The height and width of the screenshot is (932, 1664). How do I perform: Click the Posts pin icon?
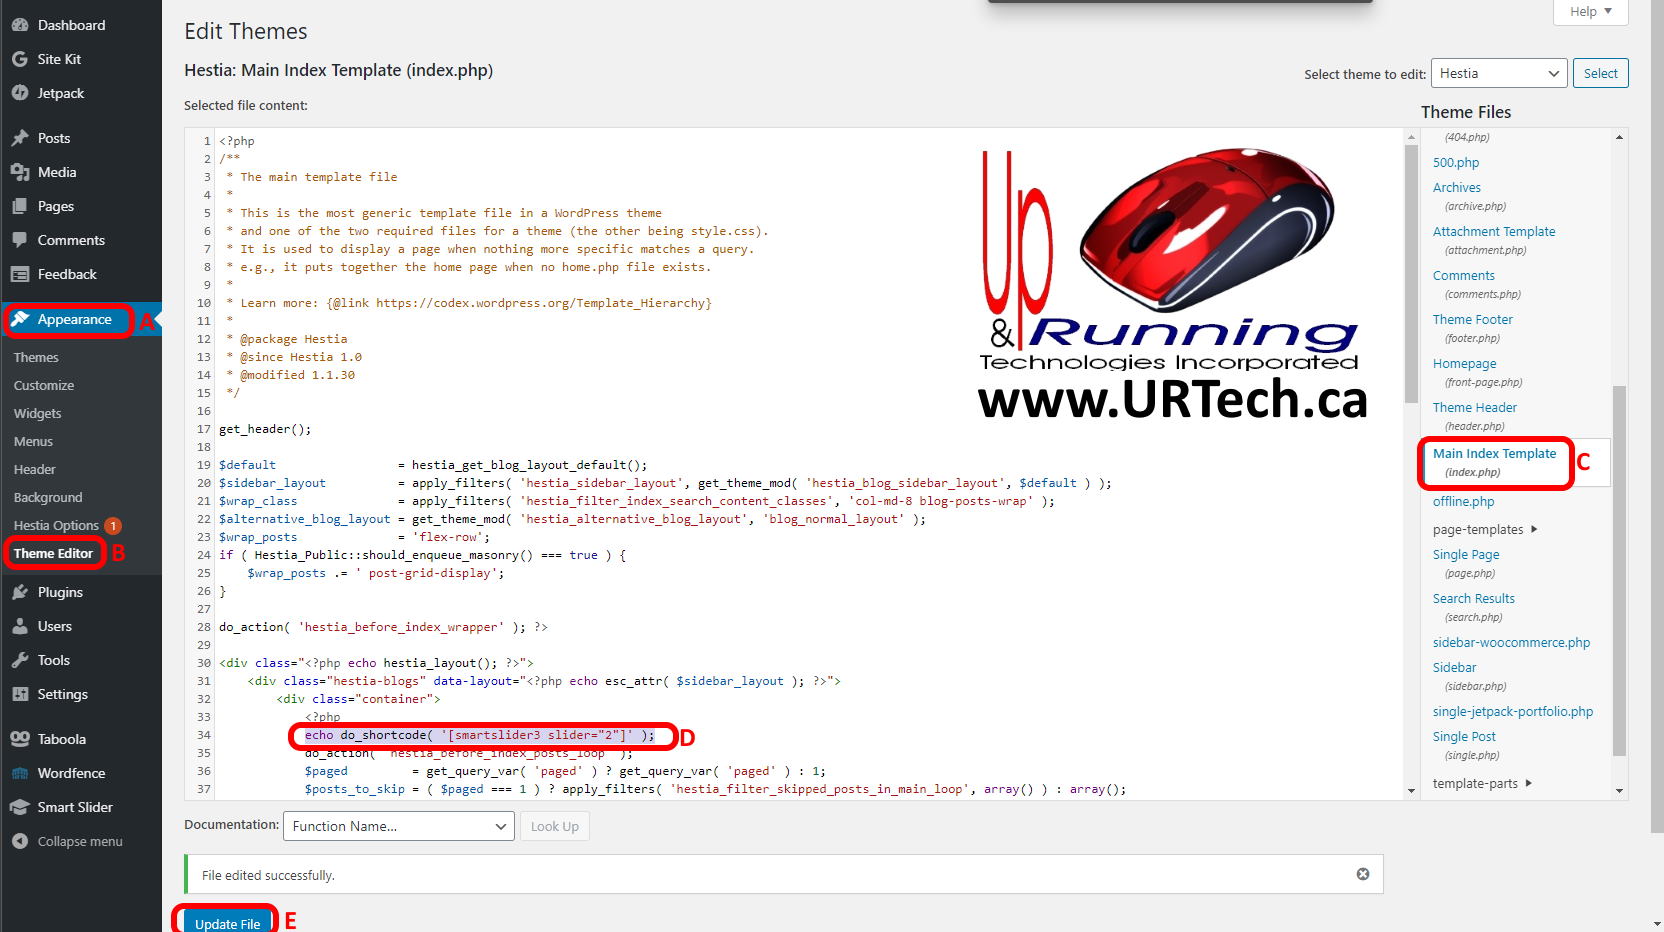pos(21,137)
